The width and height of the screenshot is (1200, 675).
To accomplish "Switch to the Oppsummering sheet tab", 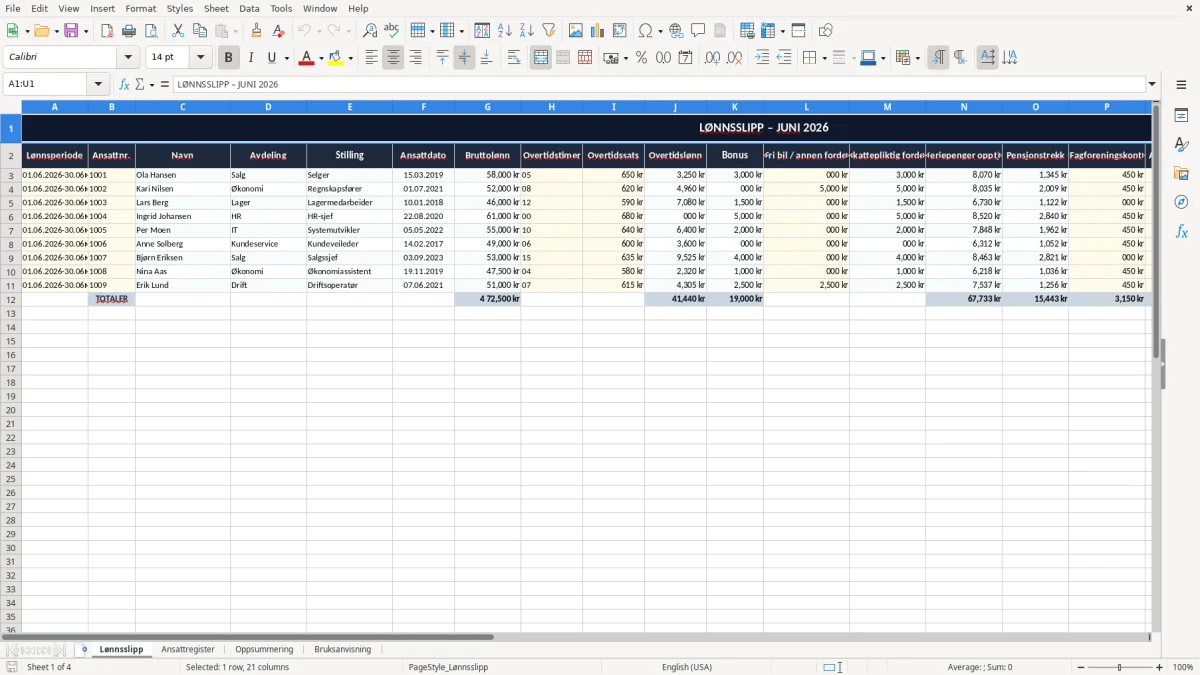I will [264, 649].
